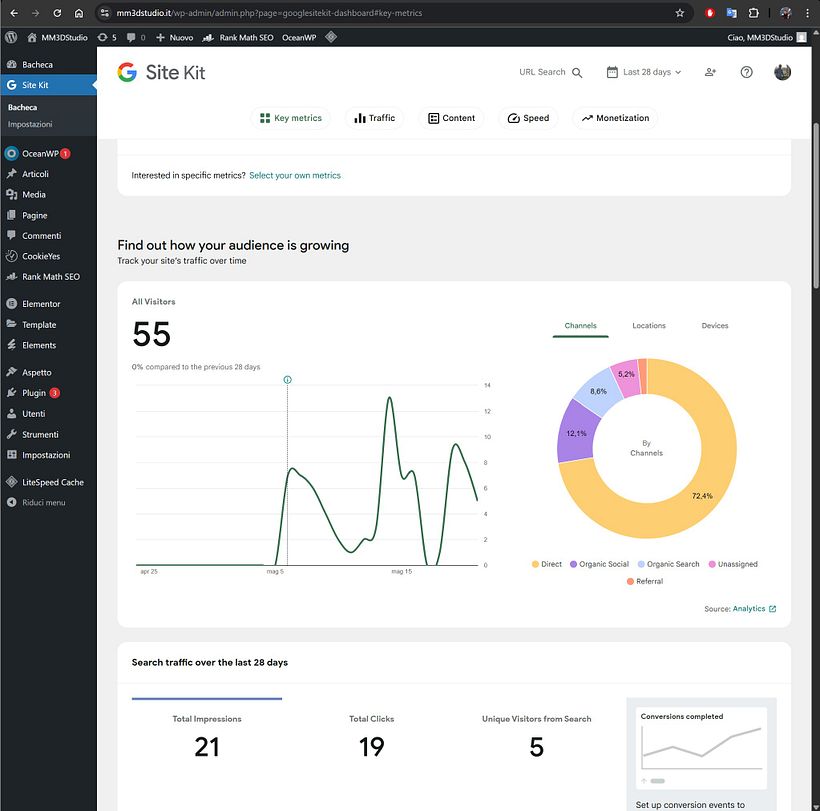
Task: Open Strumenti in the sidebar
Action: coord(48,435)
